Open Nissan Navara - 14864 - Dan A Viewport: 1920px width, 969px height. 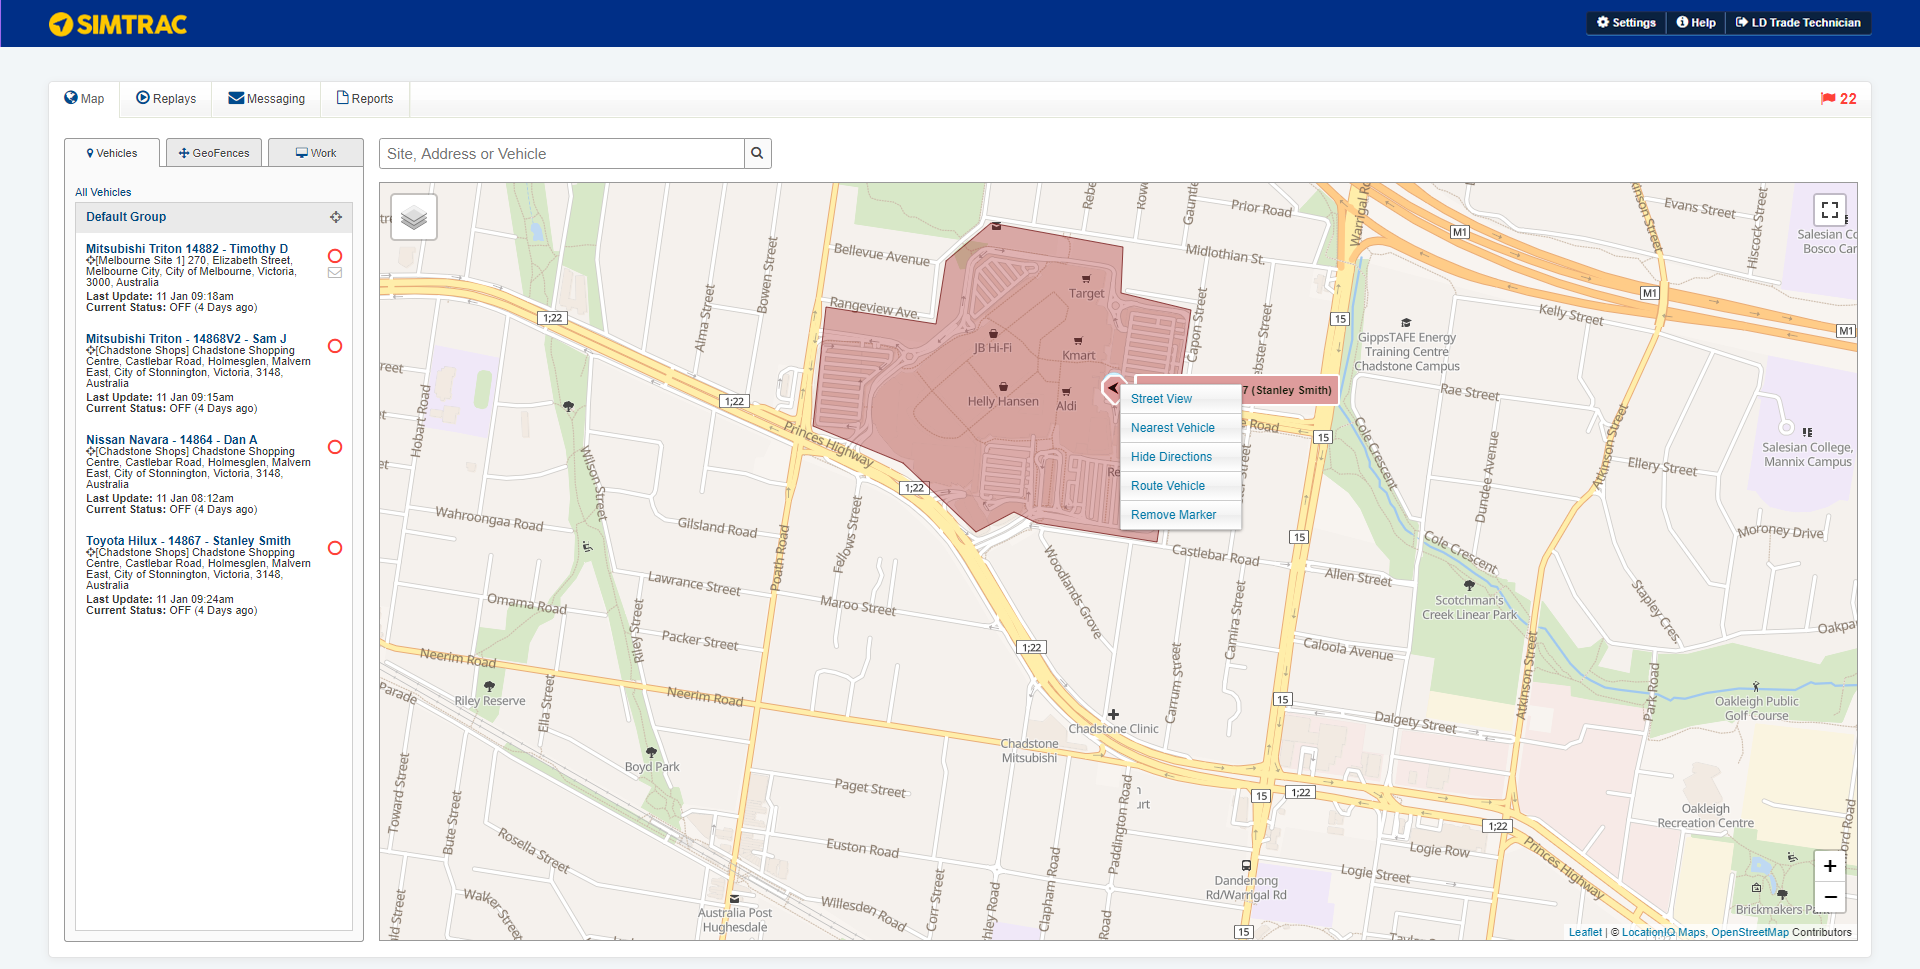(171, 440)
